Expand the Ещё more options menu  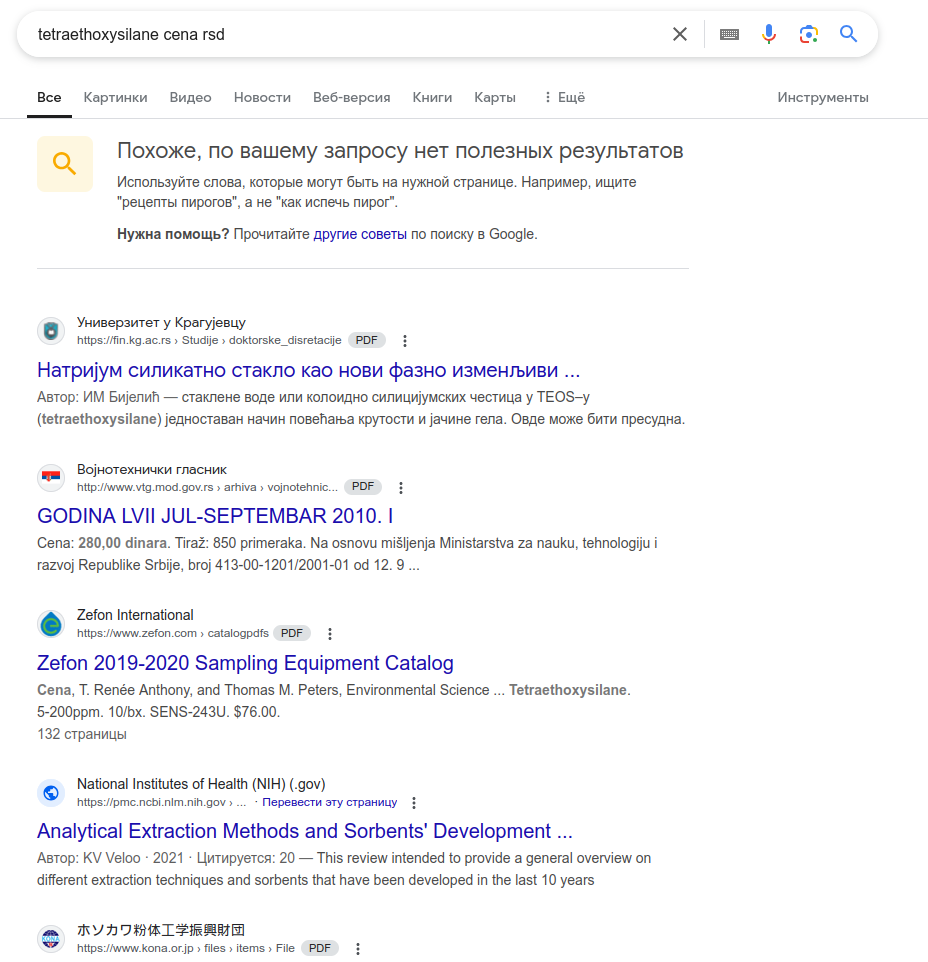point(564,98)
